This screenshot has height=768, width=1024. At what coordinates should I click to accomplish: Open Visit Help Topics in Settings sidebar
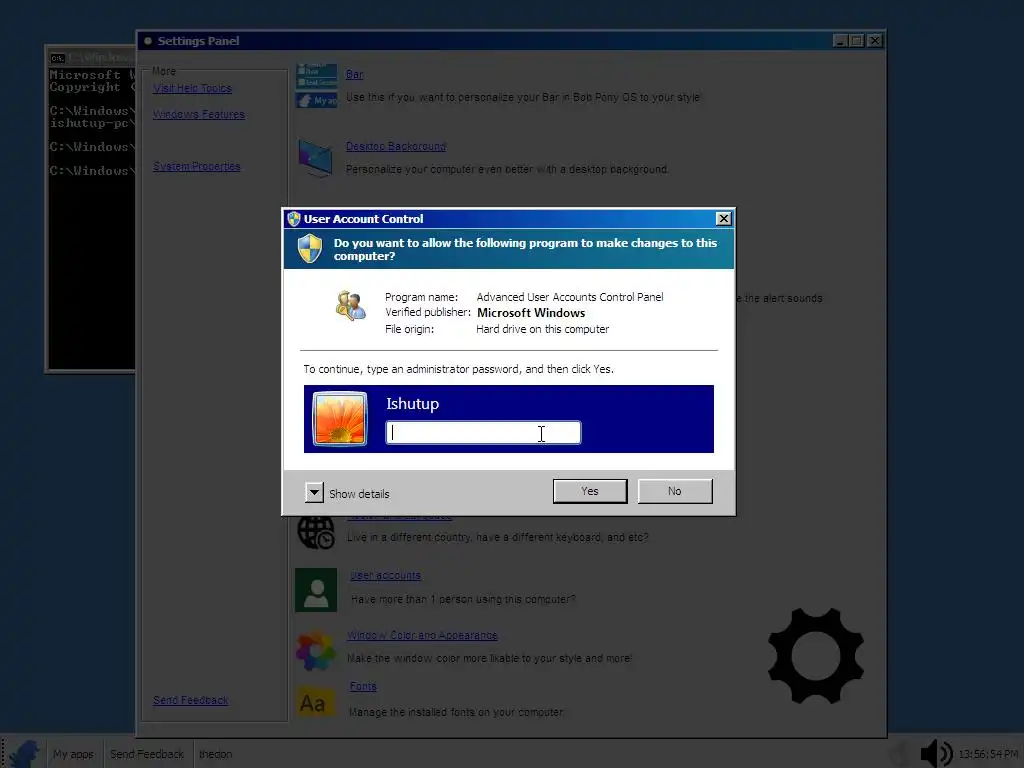(192, 88)
